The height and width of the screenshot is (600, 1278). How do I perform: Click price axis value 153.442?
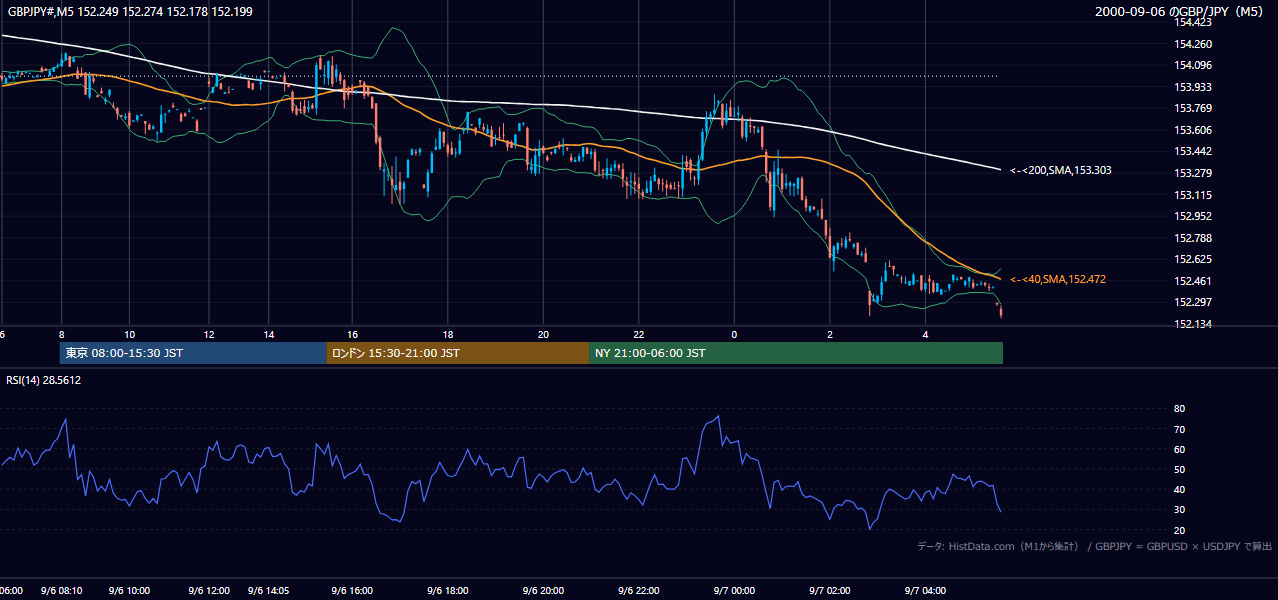(1193, 152)
